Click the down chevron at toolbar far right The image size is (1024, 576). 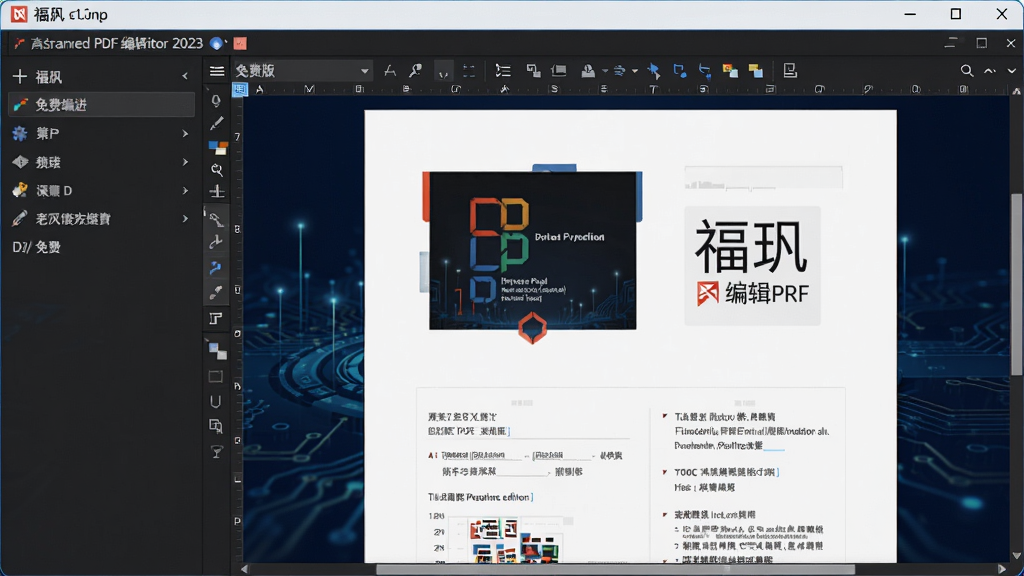pos(1012,71)
